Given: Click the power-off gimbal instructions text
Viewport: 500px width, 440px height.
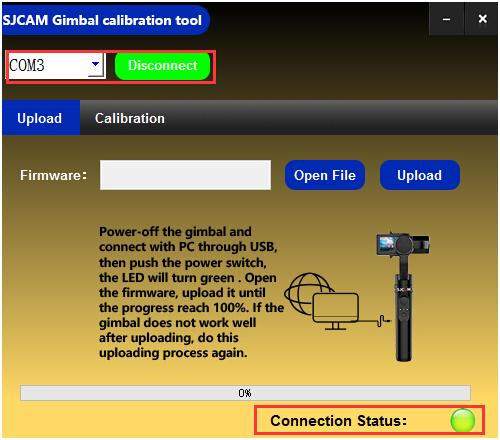Looking at the screenshot, I should (191, 292).
